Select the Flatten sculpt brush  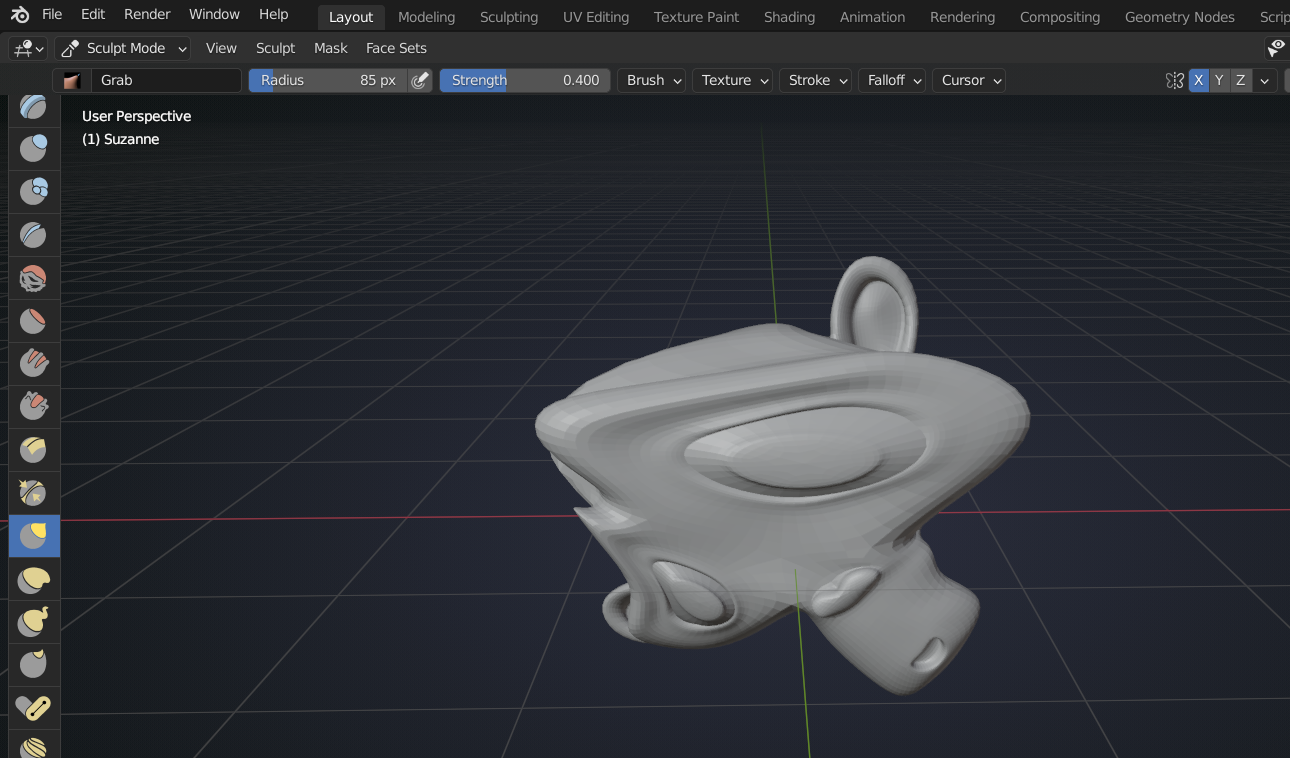[34, 321]
